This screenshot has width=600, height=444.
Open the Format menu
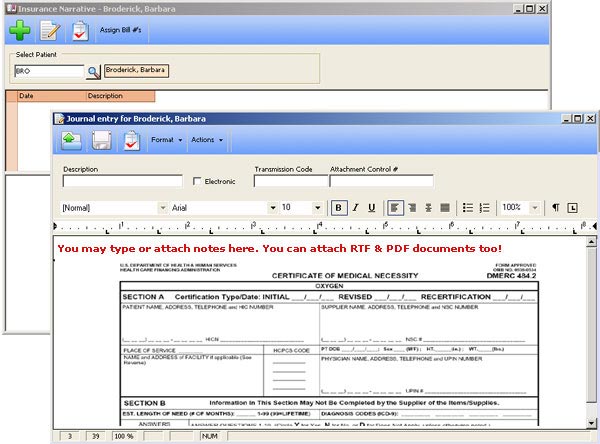pyautogui.click(x=166, y=140)
